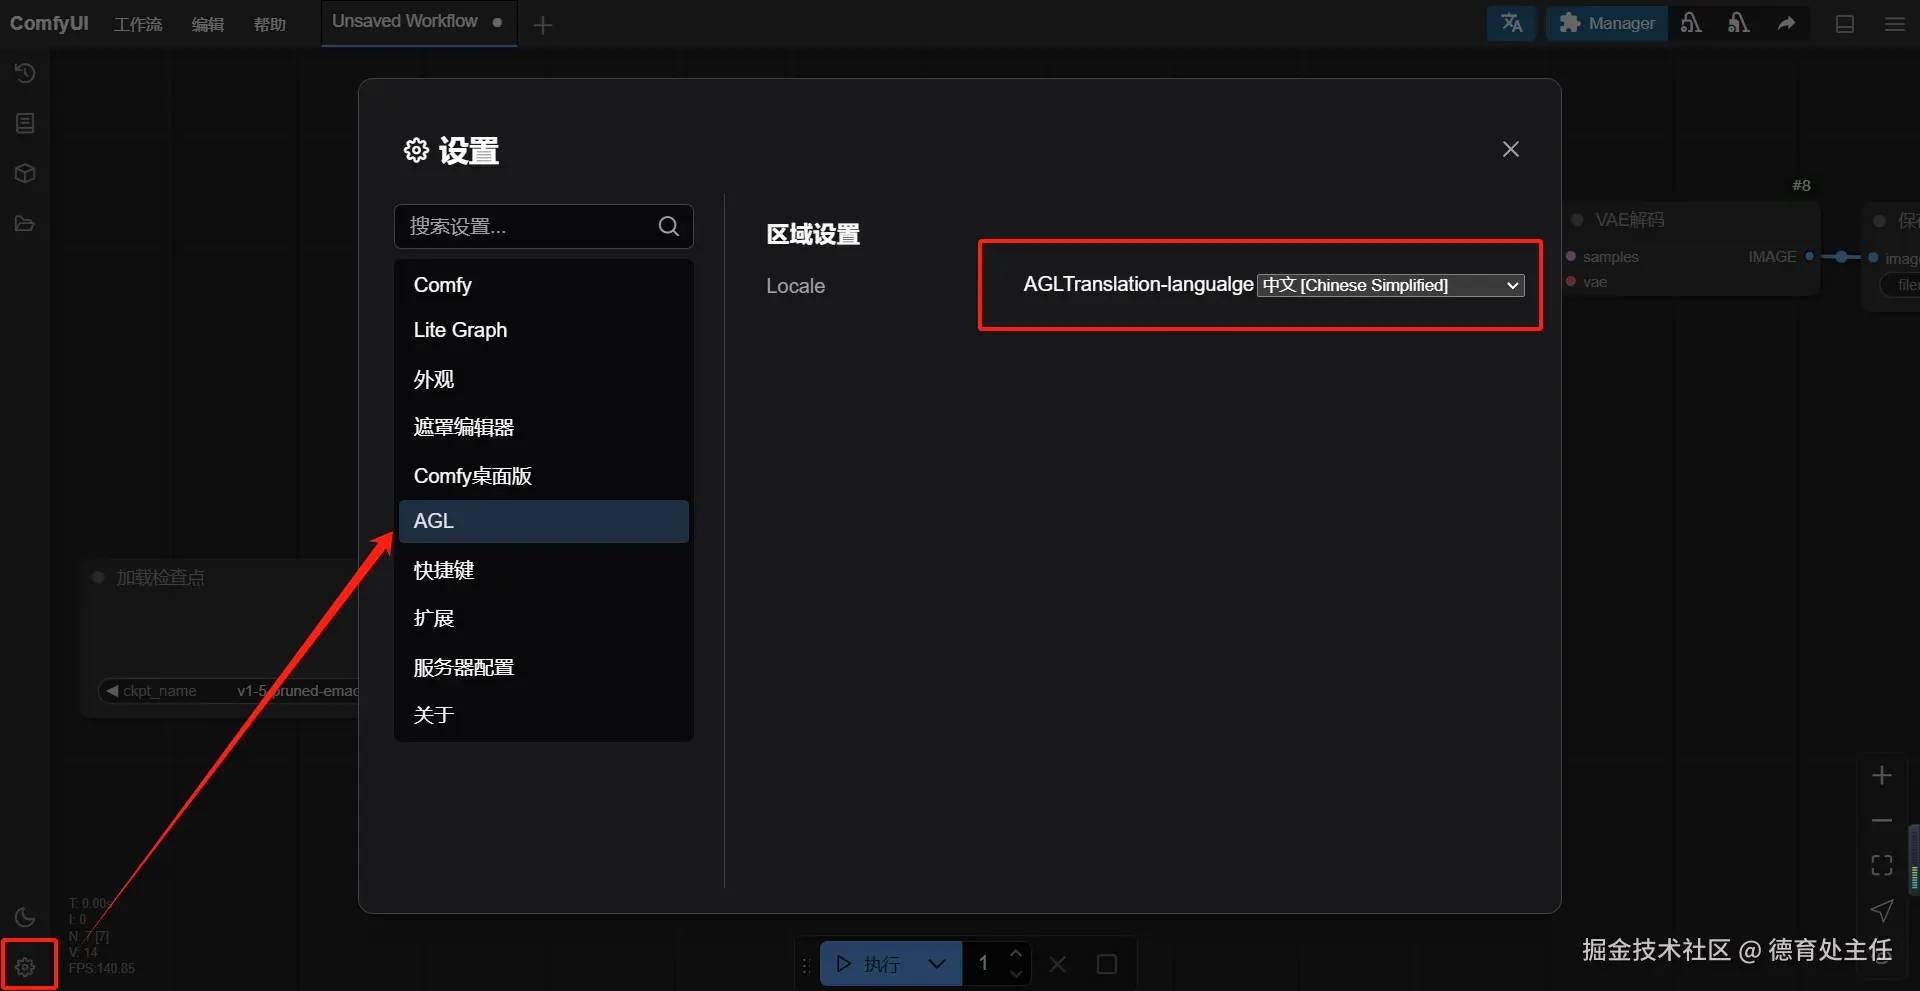The width and height of the screenshot is (1920, 991).
Task: Expand the run mode dropdown arrow
Action: click(937, 964)
